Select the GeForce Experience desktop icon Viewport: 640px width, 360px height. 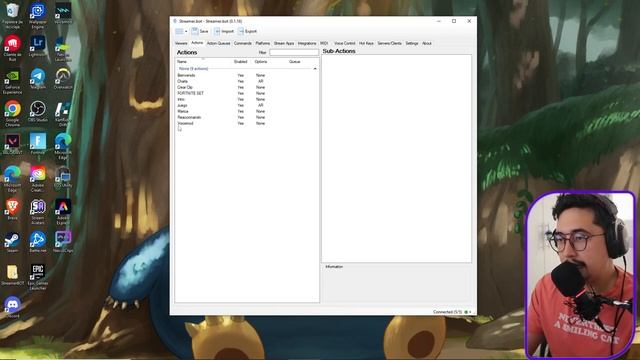[12, 81]
